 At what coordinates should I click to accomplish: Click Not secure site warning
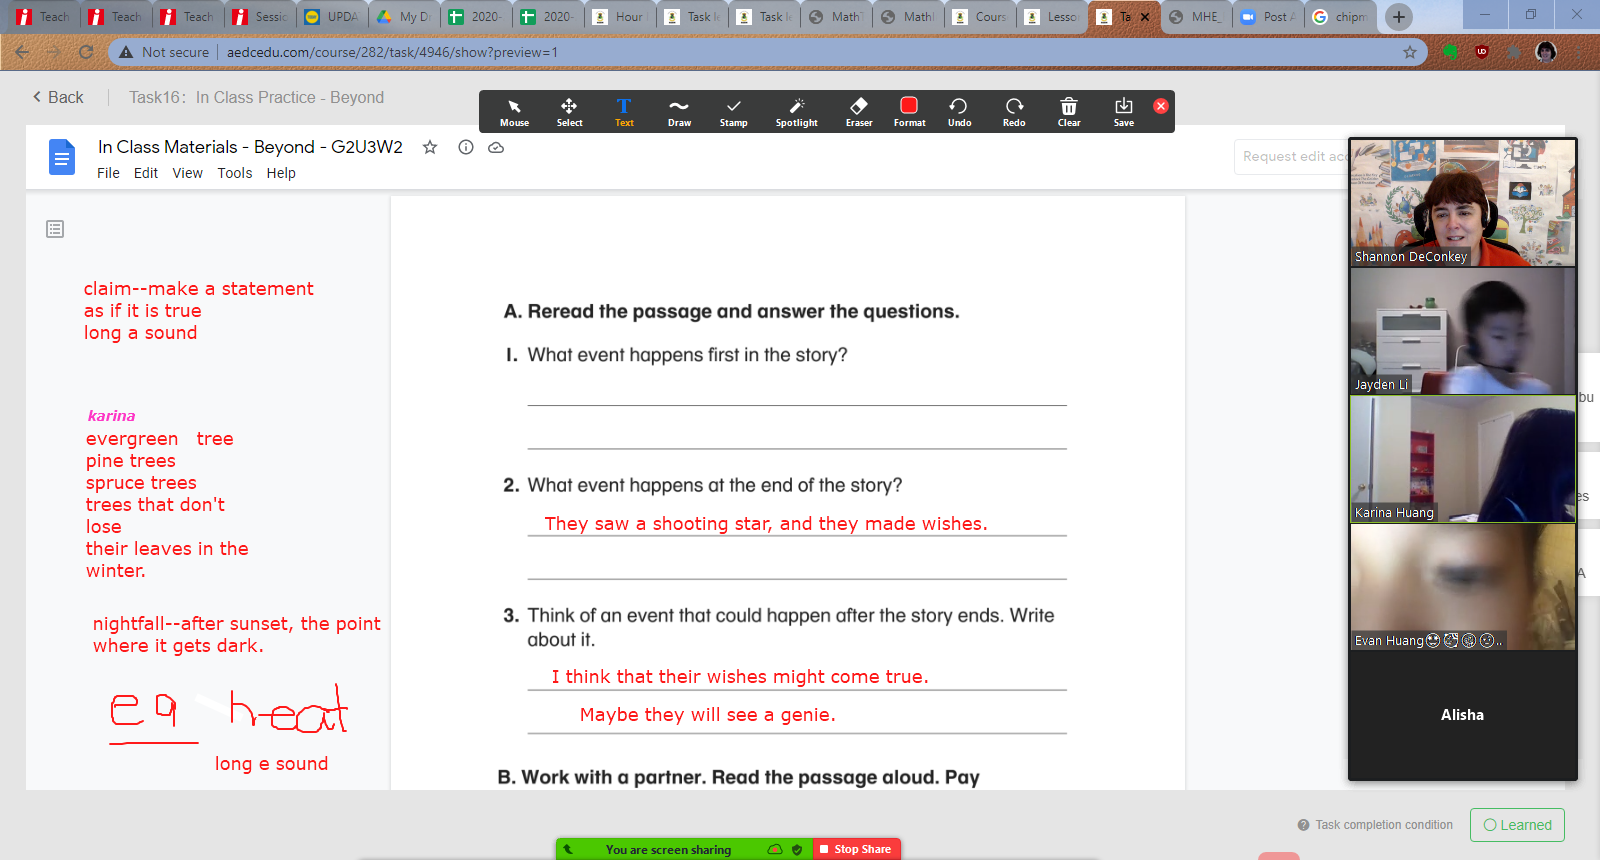tap(164, 52)
